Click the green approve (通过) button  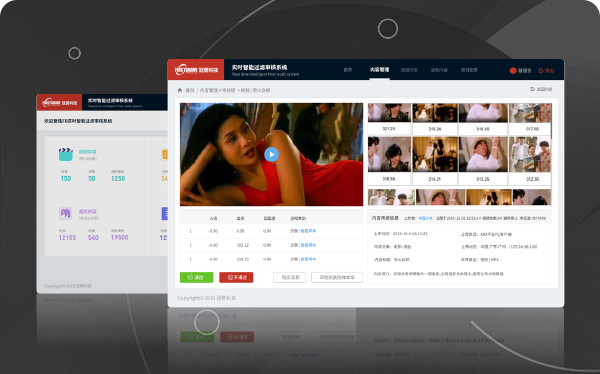coord(196,277)
